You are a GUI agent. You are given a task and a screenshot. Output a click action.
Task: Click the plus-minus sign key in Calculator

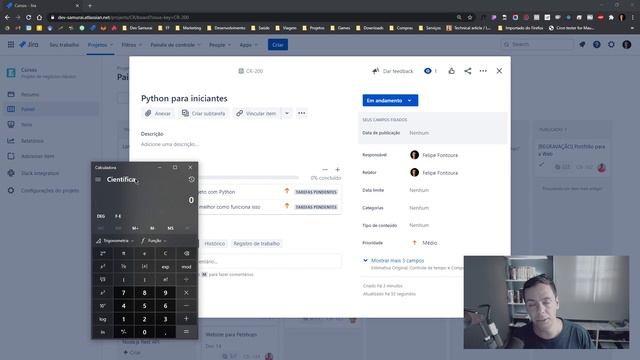coord(124,332)
